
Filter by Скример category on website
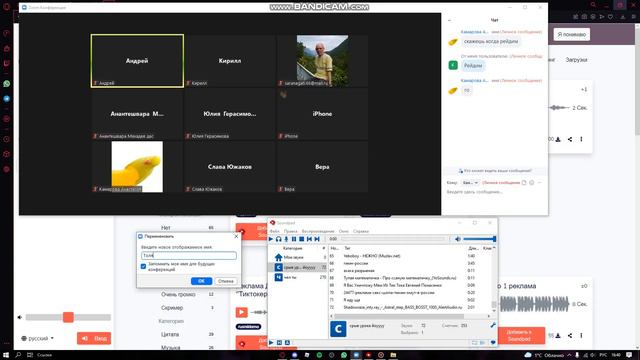tap(172, 308)
